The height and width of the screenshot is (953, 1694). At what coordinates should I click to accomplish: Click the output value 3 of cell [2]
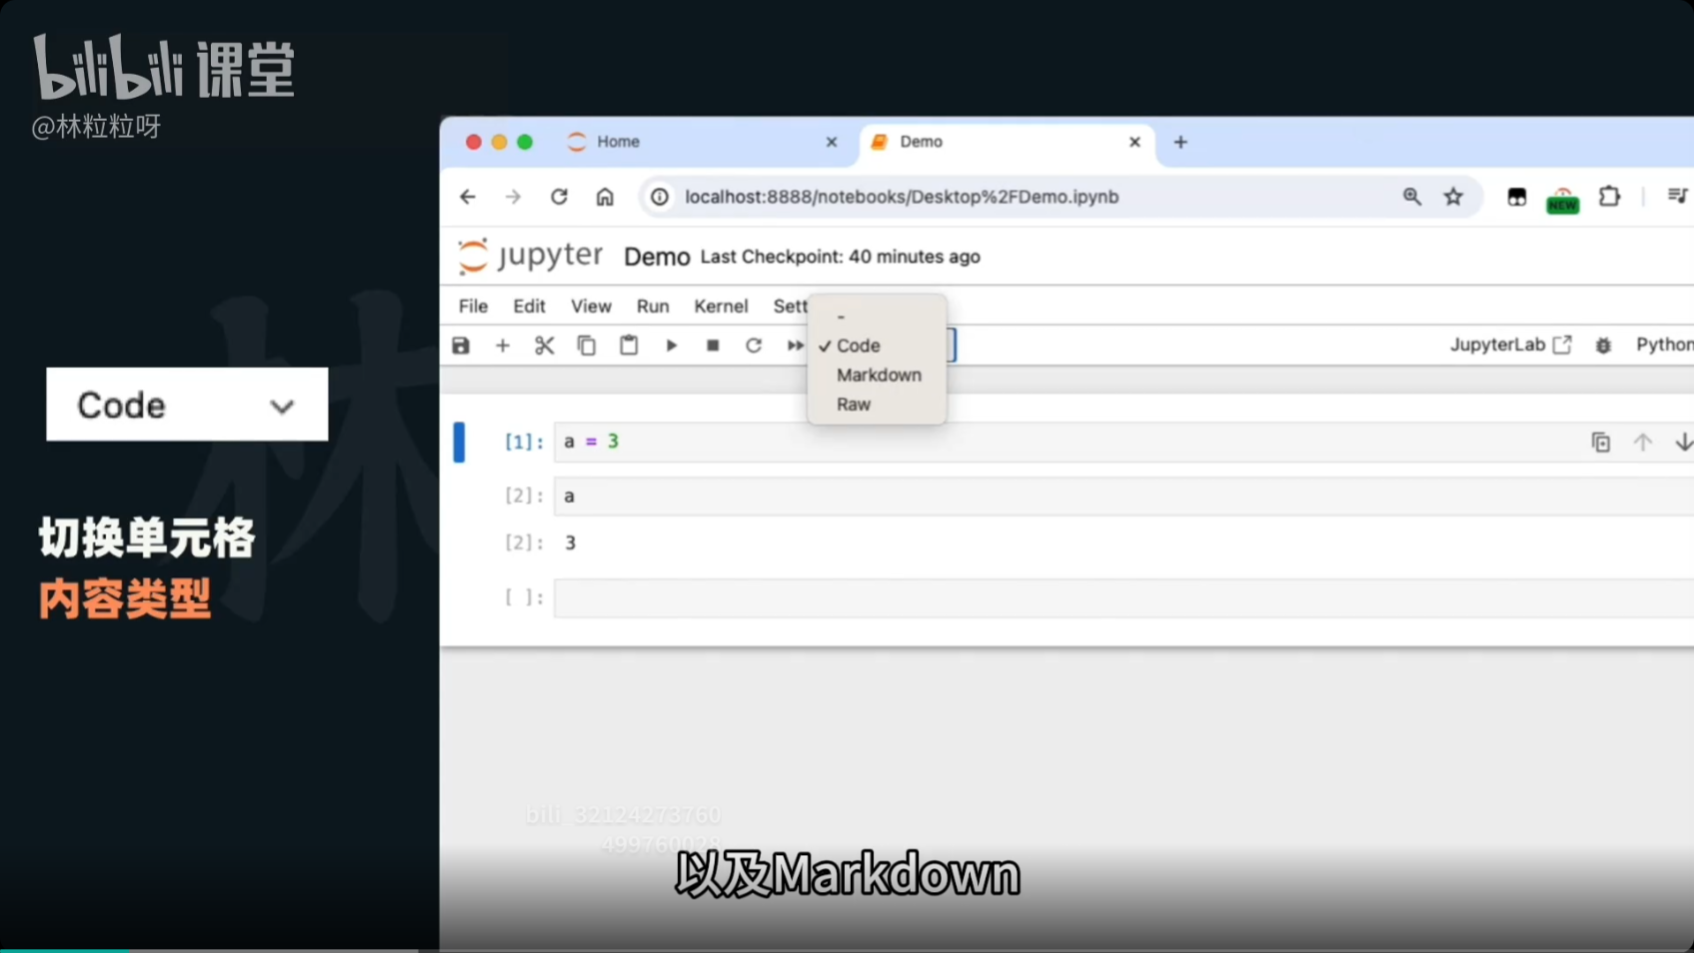(570, 543)
